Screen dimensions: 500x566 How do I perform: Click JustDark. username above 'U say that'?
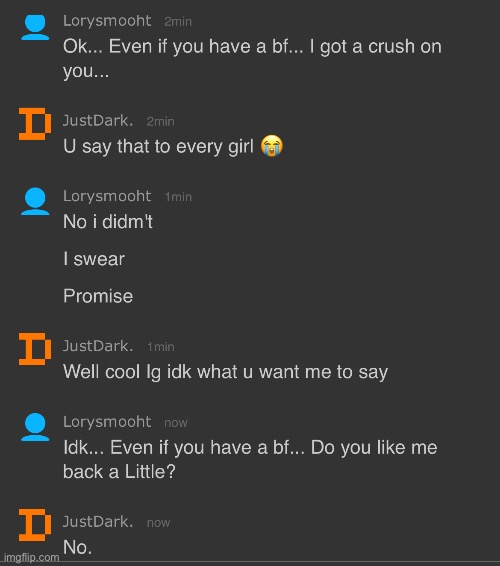[x=98, y=121]
